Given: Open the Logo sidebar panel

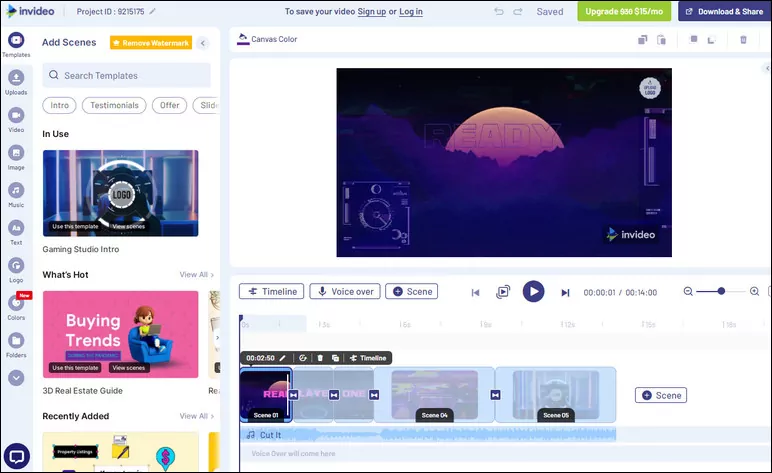Looking at the screenshot, I should [16, 270].
